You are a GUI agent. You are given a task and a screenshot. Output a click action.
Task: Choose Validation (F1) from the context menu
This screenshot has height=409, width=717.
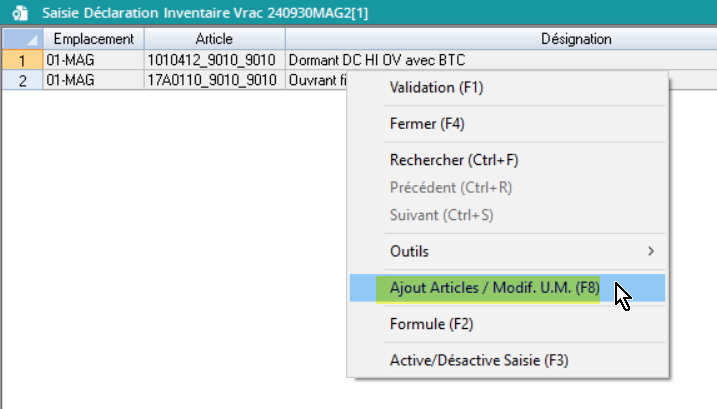pos(436,88)
